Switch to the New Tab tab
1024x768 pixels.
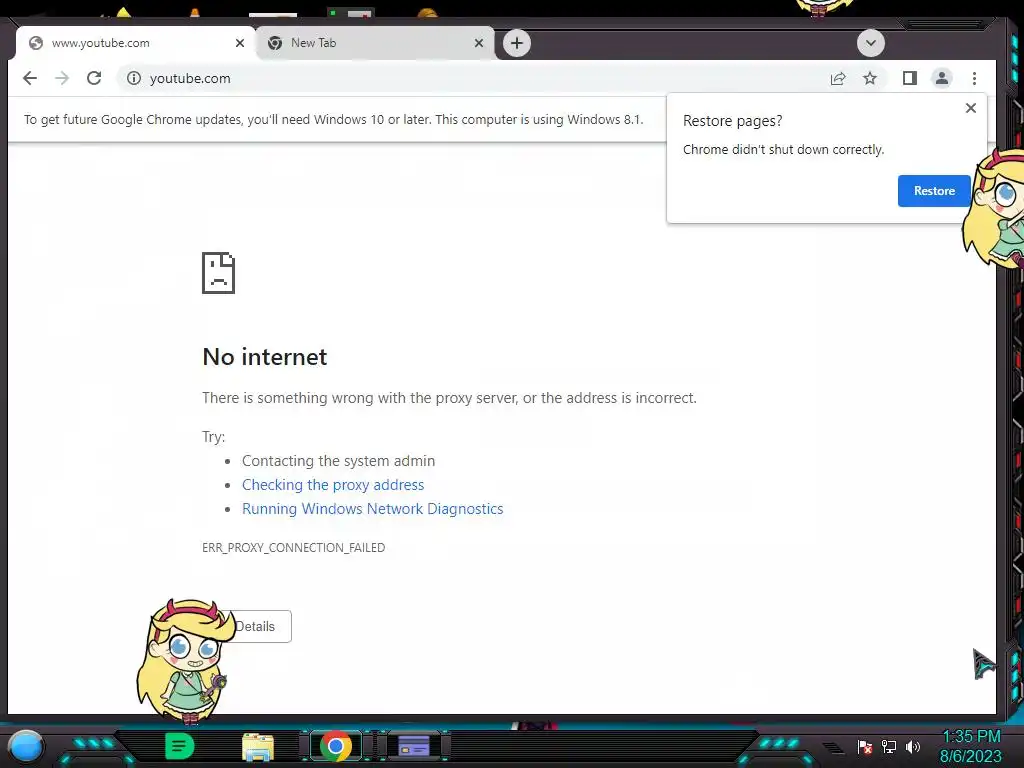click(376, 43)
